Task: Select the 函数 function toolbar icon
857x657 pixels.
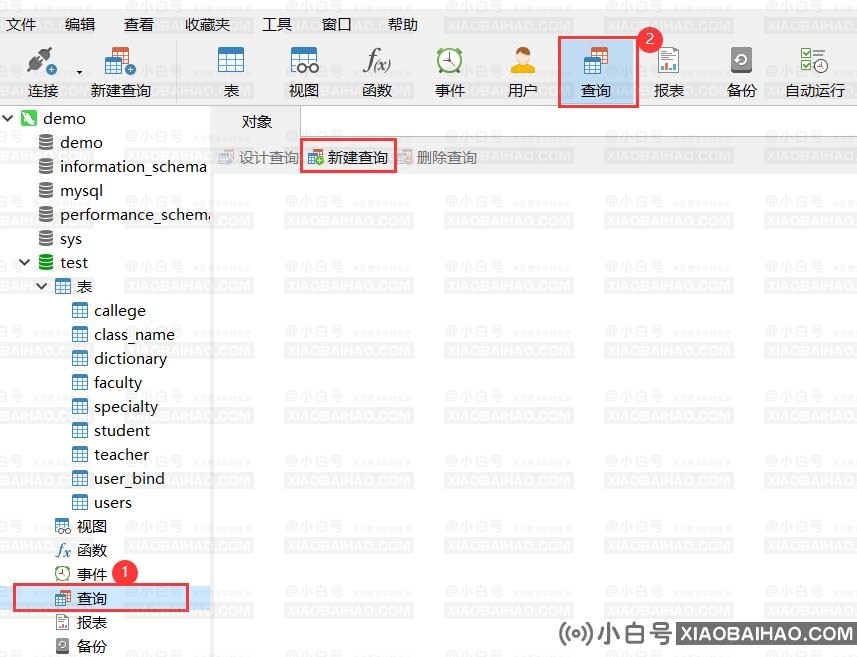Action: coord(377,72)
